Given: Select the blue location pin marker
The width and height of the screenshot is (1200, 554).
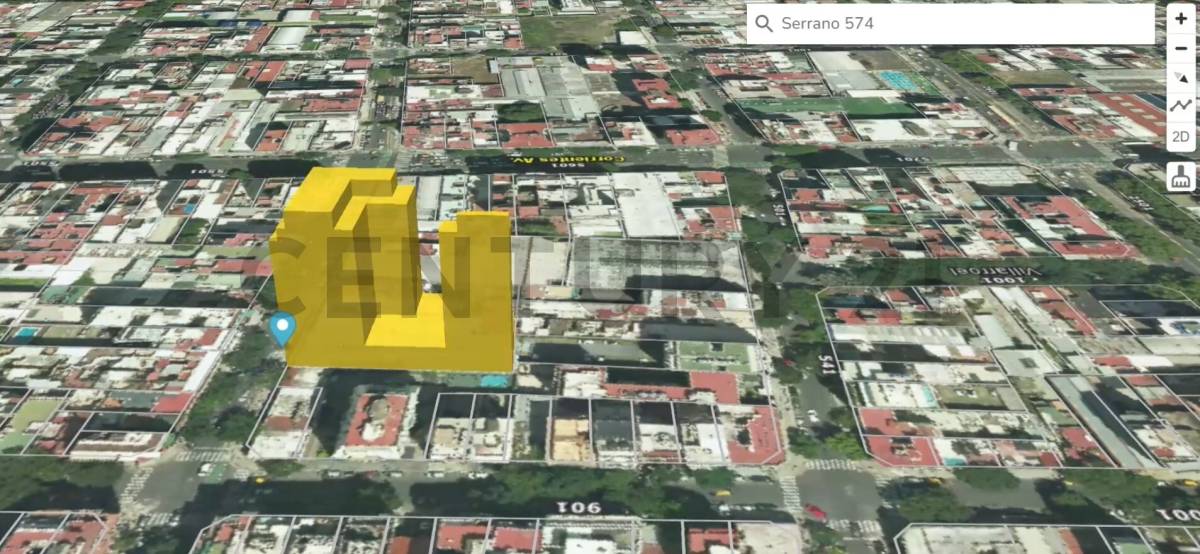Looking at the screenshot, I should click(x=283, y=327).
